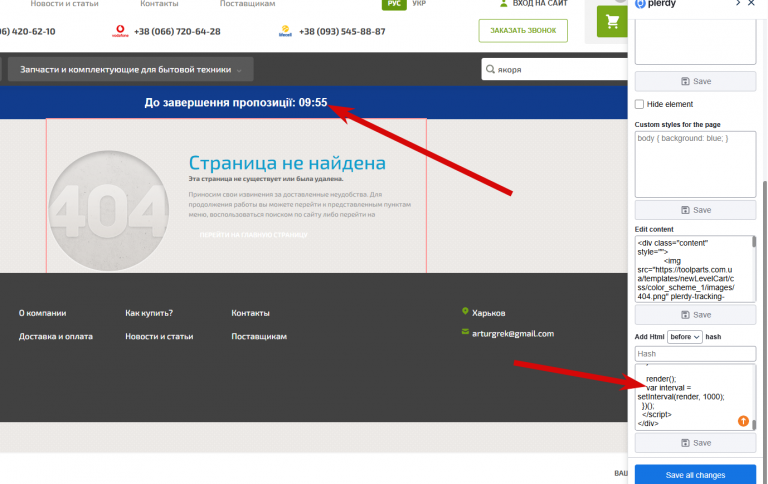Focus the site search field with якоря
Viewport: 768px width, 484px height.
pos(556,69)
